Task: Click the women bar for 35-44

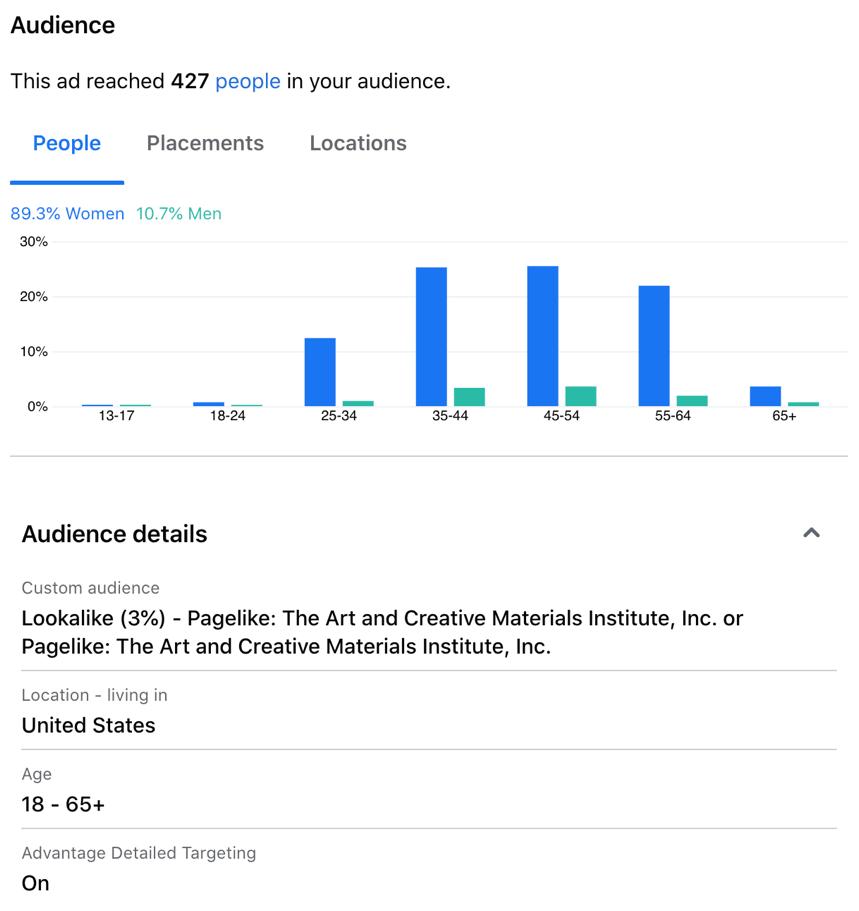Action: (x=431, y=336)
